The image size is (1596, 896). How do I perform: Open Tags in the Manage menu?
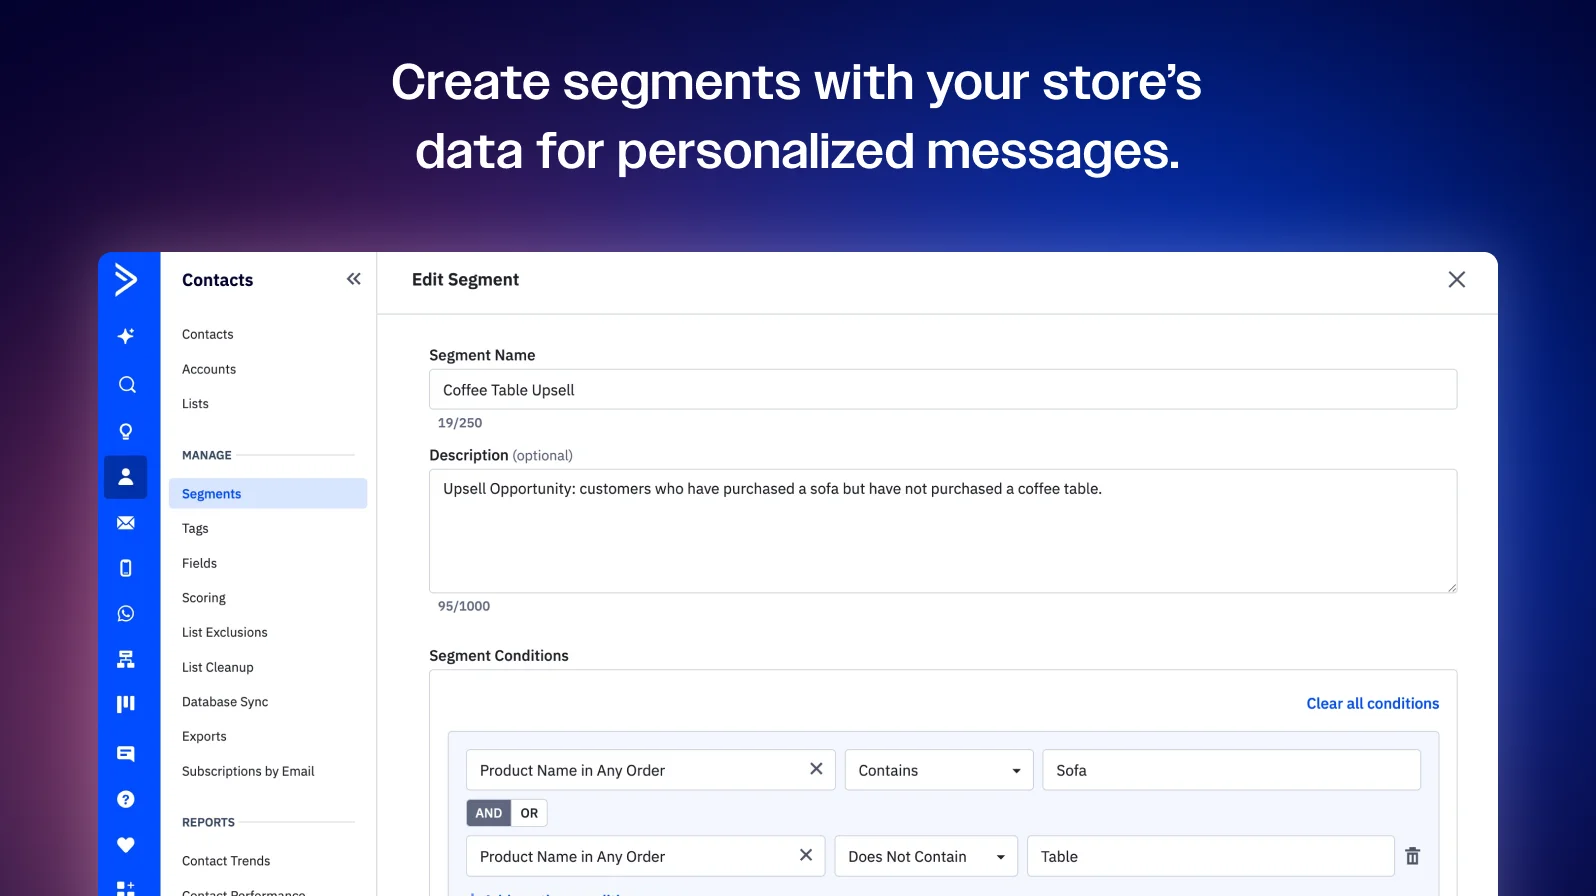195,528
